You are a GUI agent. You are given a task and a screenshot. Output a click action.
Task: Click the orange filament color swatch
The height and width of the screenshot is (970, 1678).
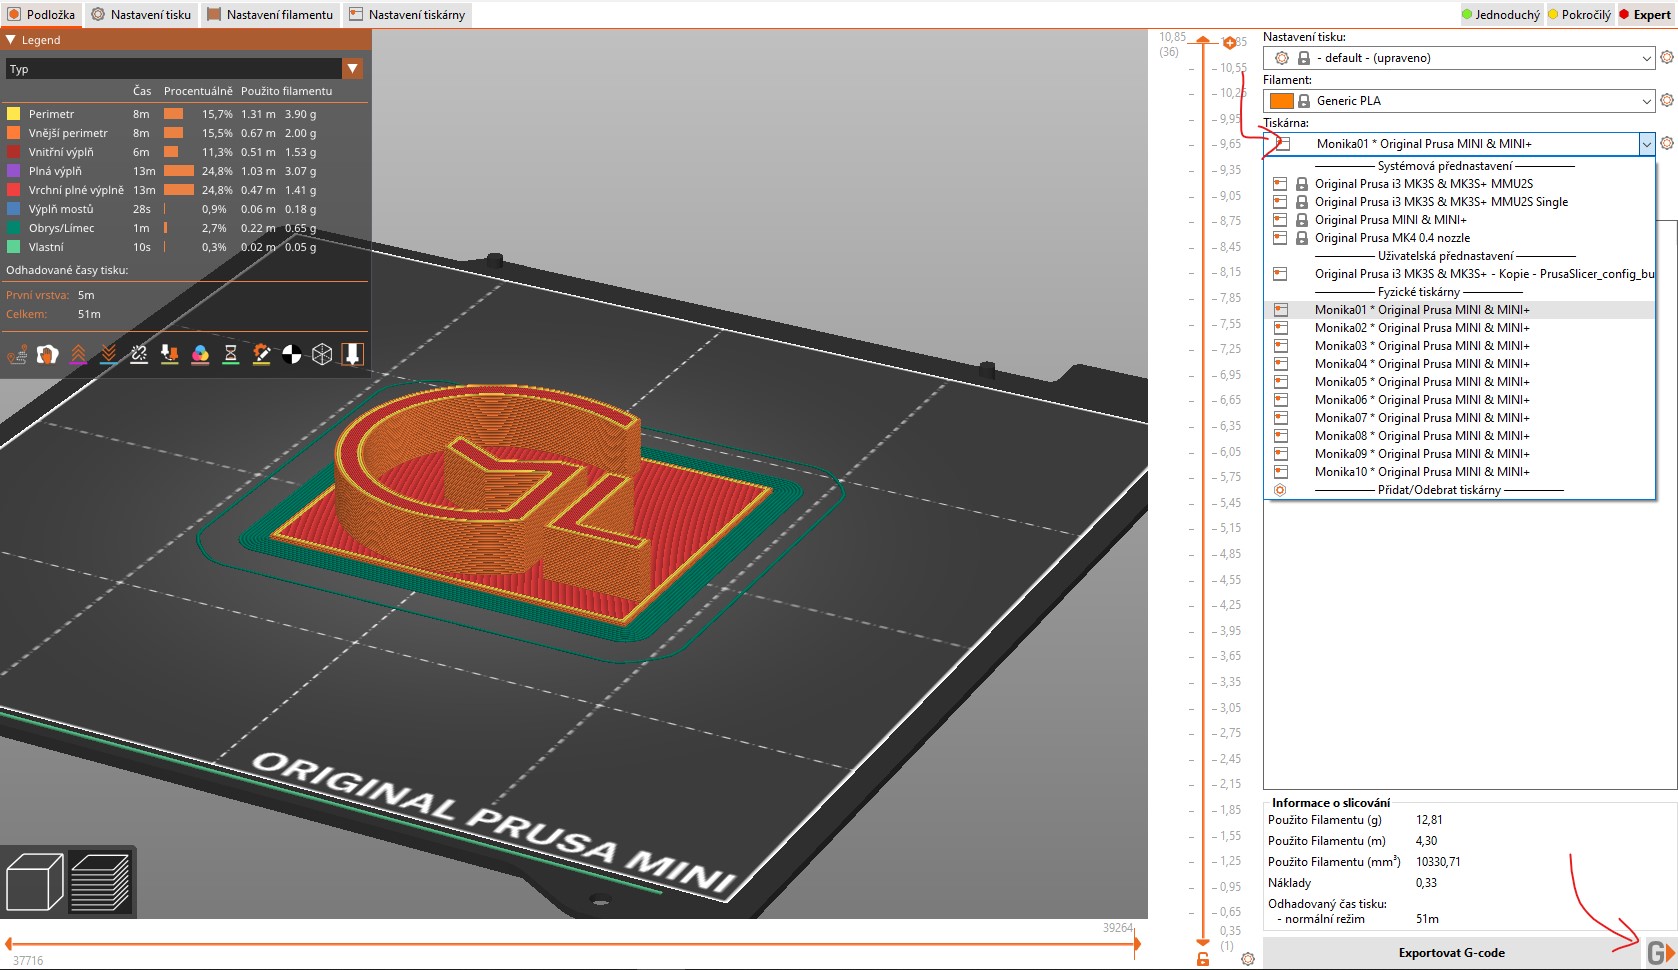click(x=1281, y=101)
